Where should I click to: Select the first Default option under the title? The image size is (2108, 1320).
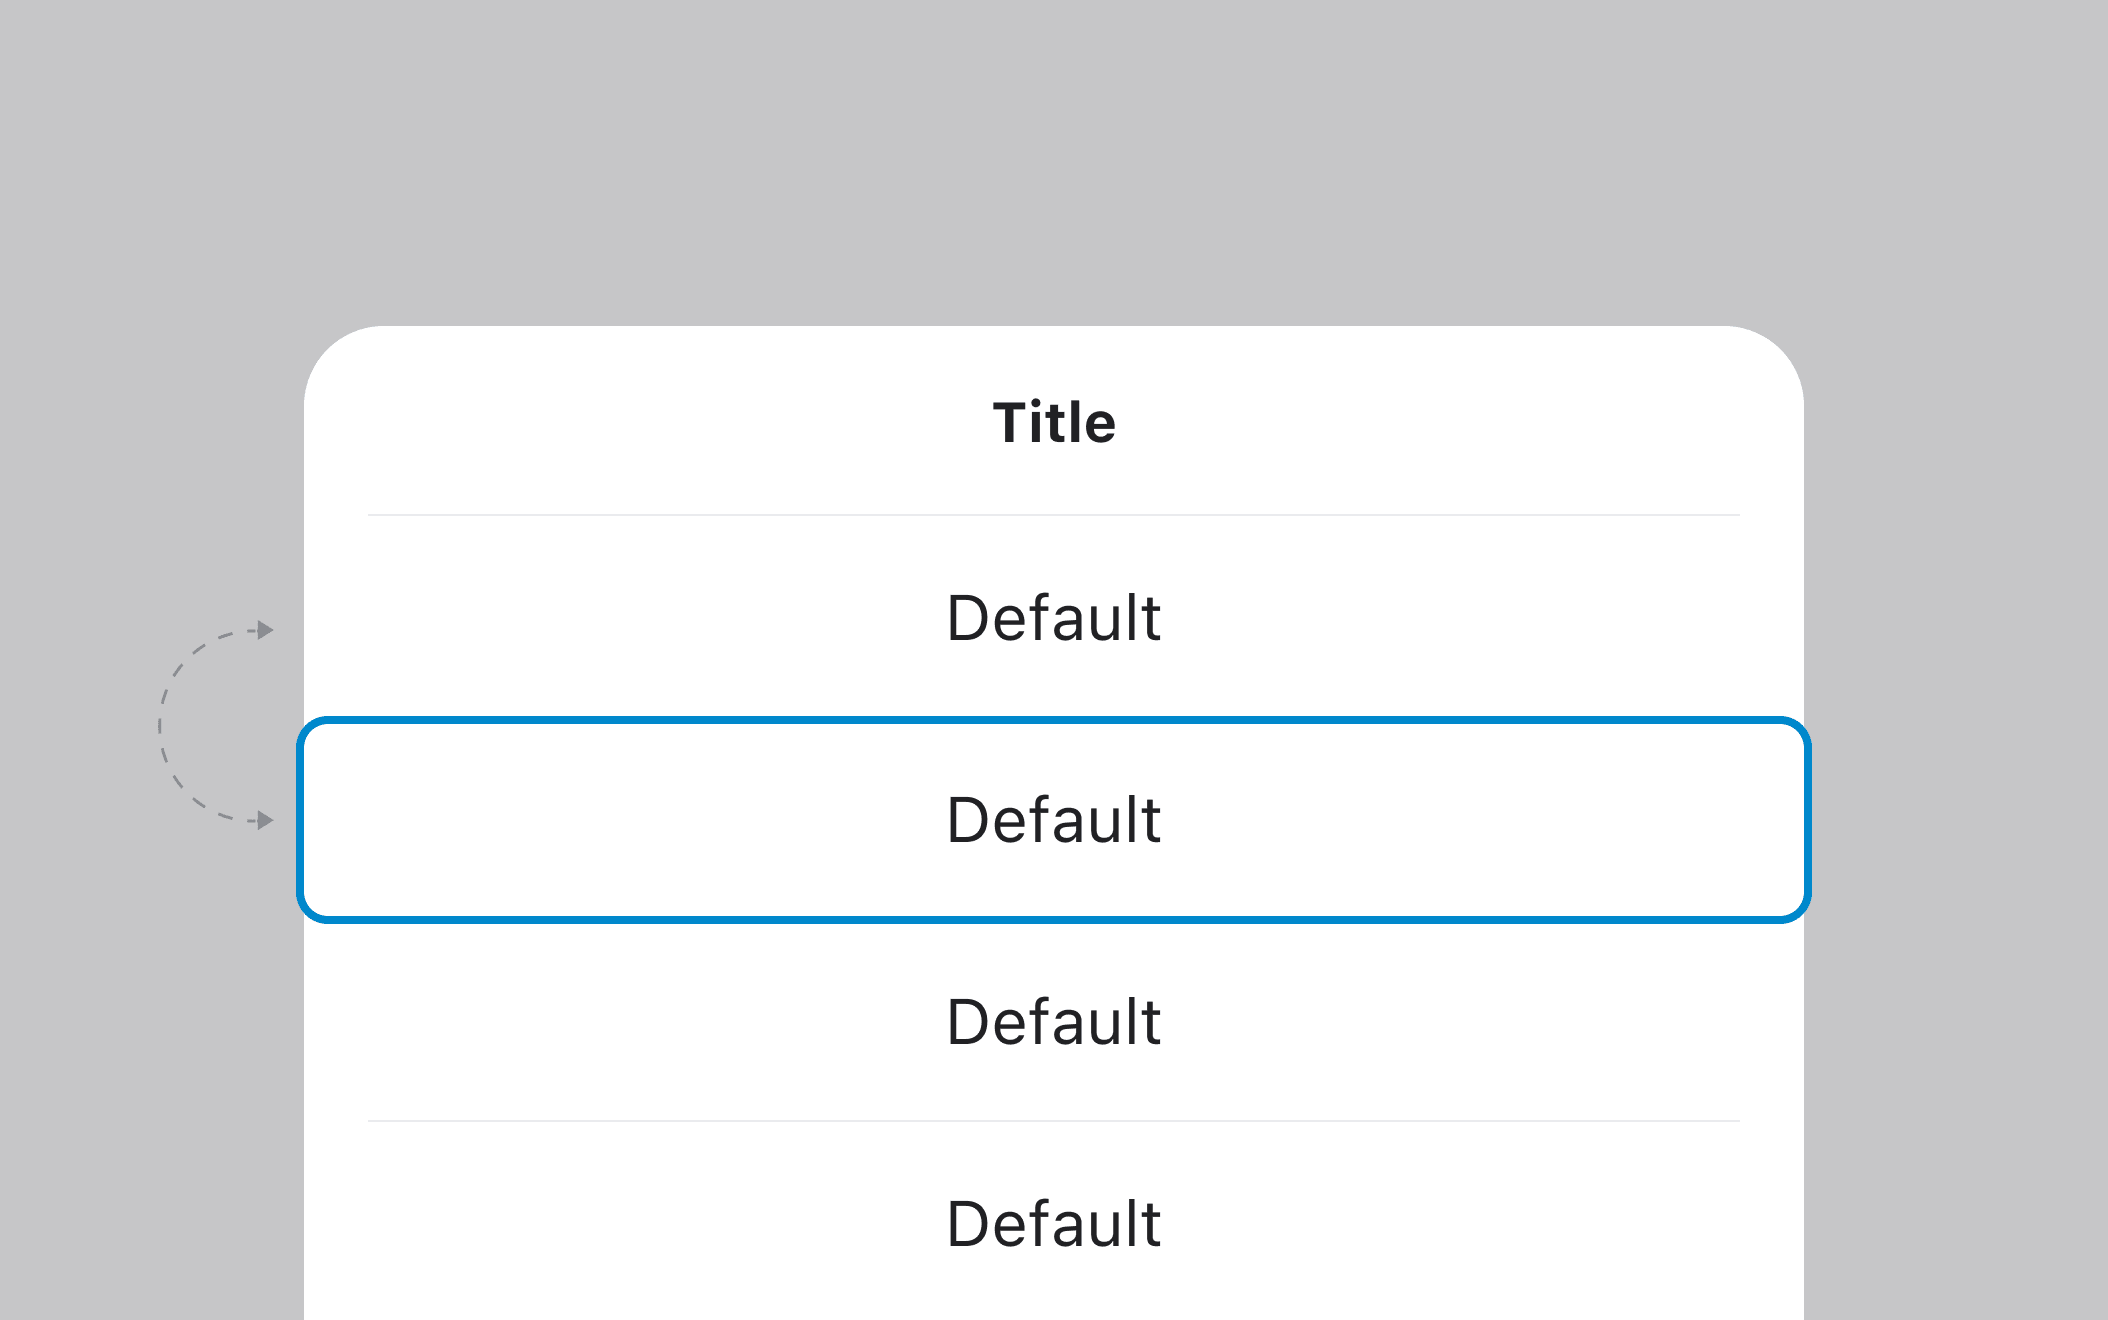click(x=1054, y=617)
